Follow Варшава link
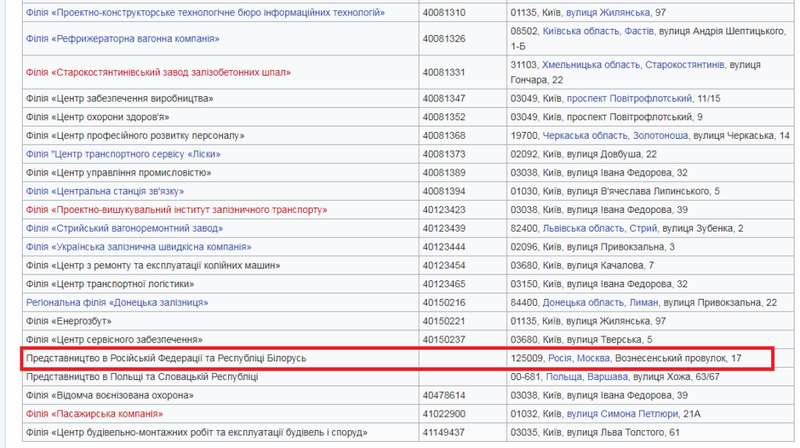Screen dimensions: 800x448 (x=607, y=377)
